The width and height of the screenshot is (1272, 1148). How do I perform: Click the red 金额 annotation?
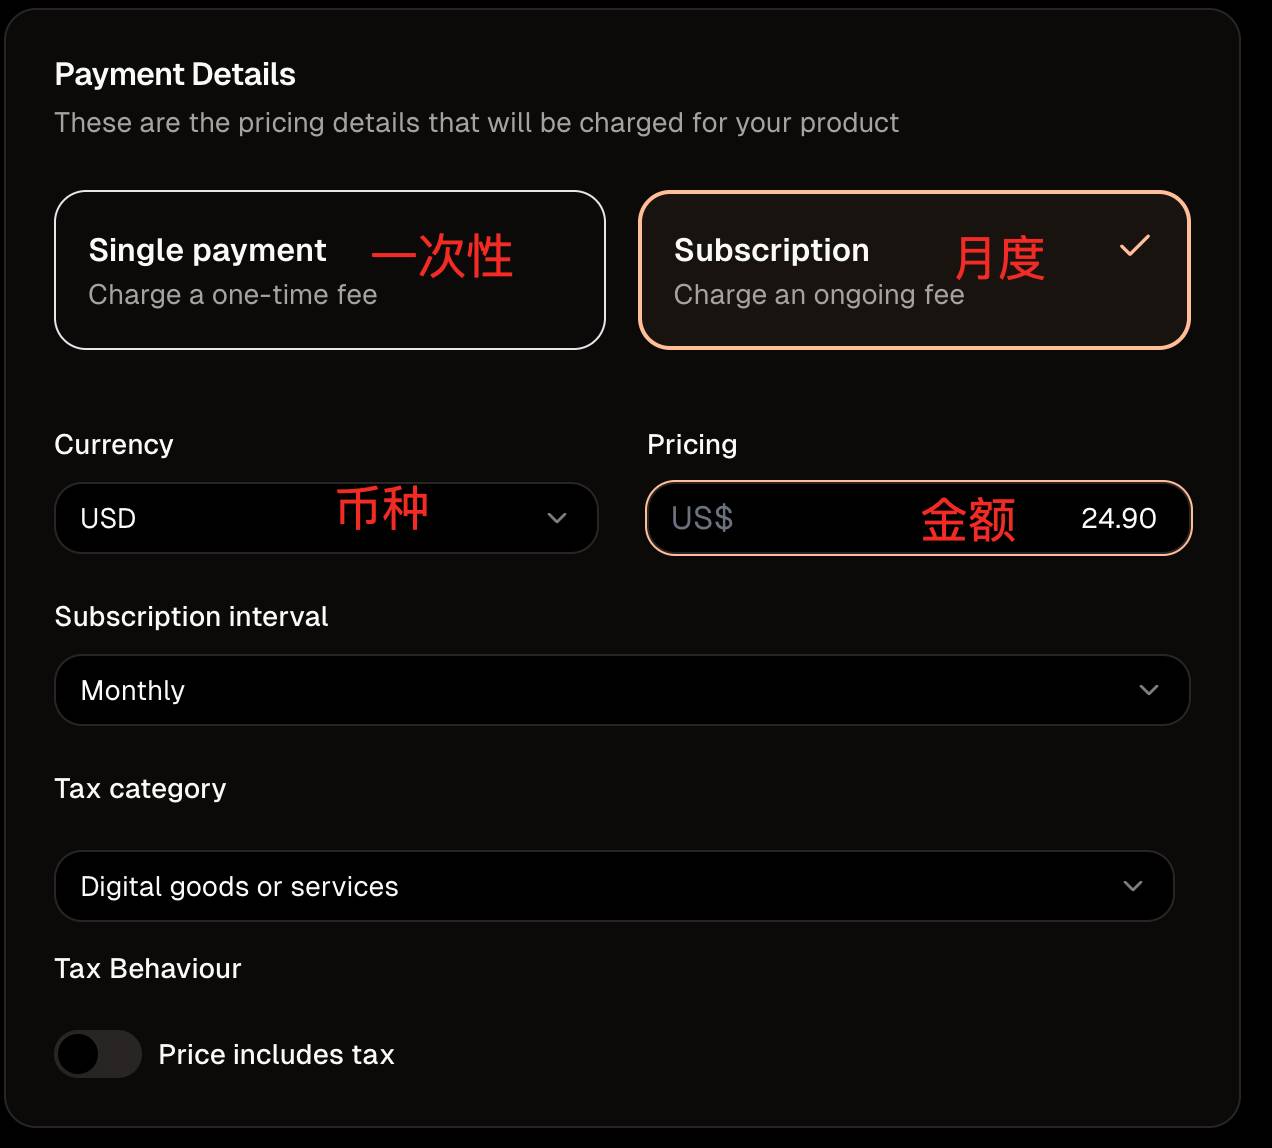pyautogui.click(x=968, y=520)
